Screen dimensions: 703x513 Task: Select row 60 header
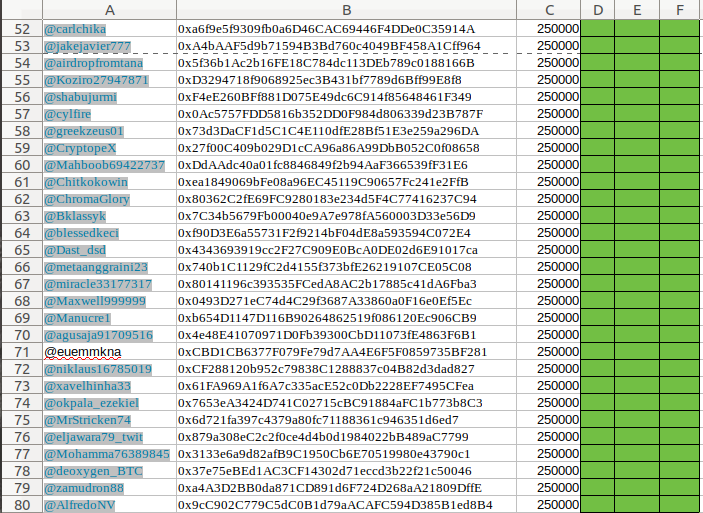22,165
